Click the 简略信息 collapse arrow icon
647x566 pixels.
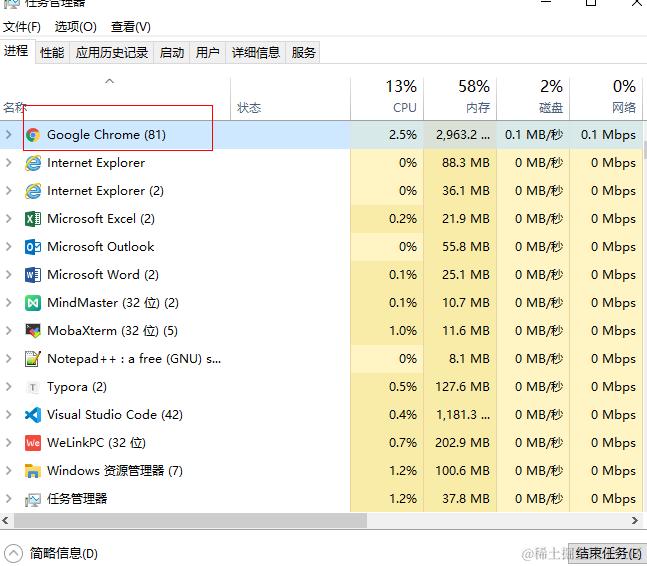[13, 553]
